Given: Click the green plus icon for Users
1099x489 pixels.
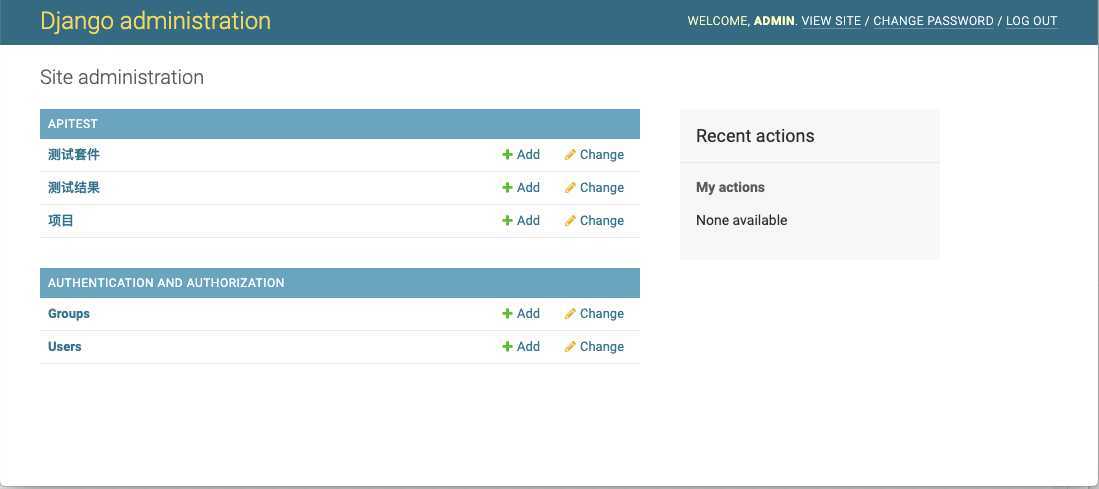Looking at the screenshot, I should pos(507,347).
